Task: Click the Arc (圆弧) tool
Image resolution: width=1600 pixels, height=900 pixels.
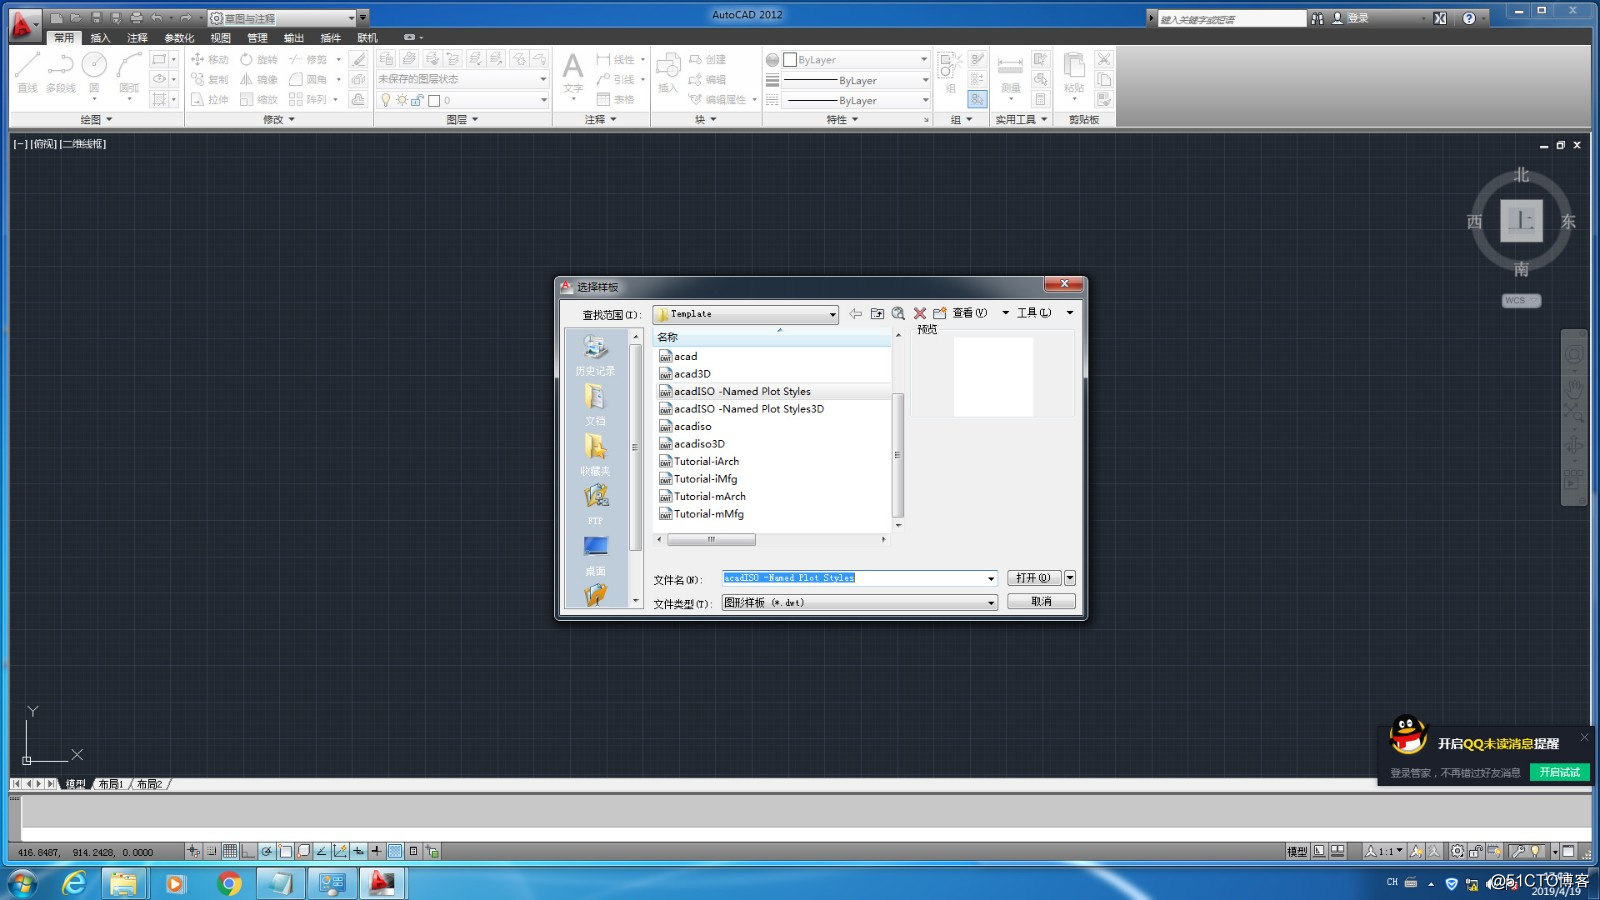Action: (x=129, y=72)
